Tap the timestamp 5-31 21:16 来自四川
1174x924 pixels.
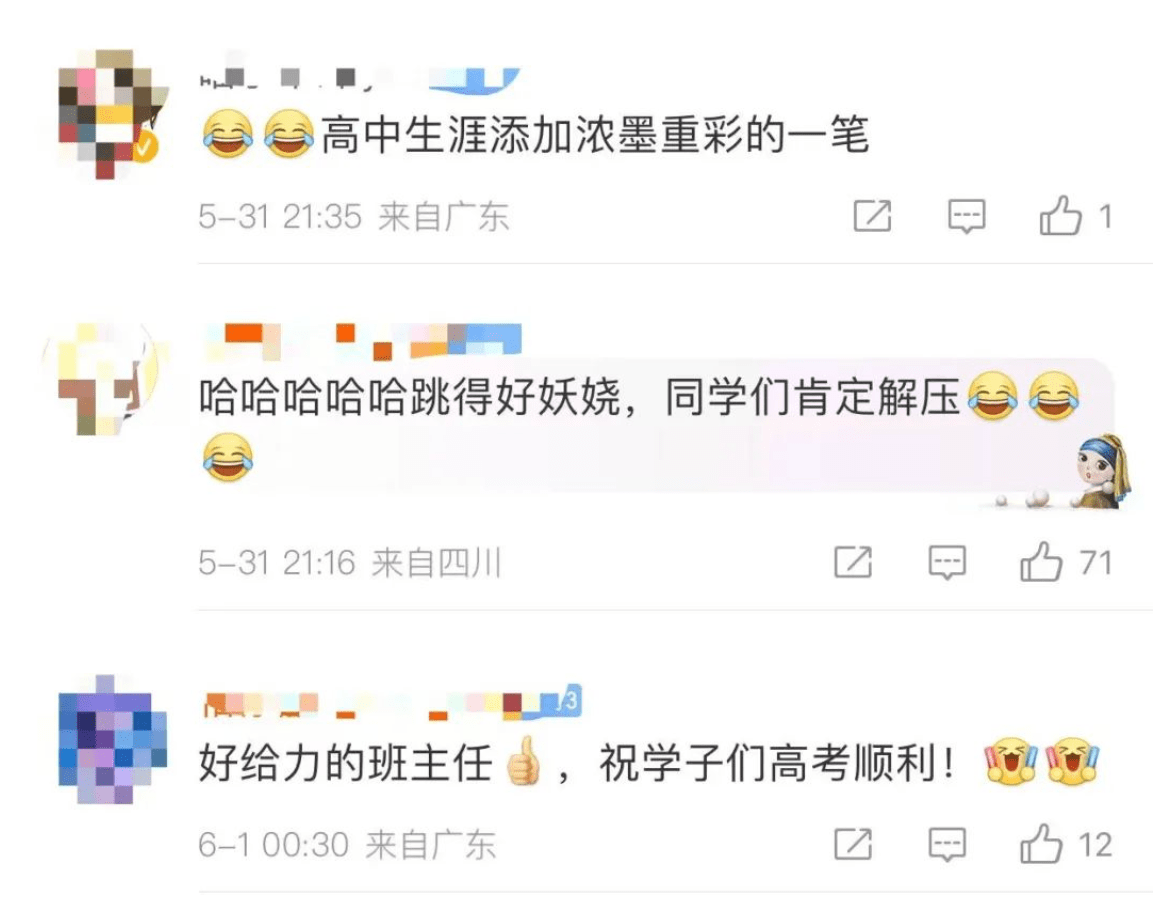click(x=350, y=562)
